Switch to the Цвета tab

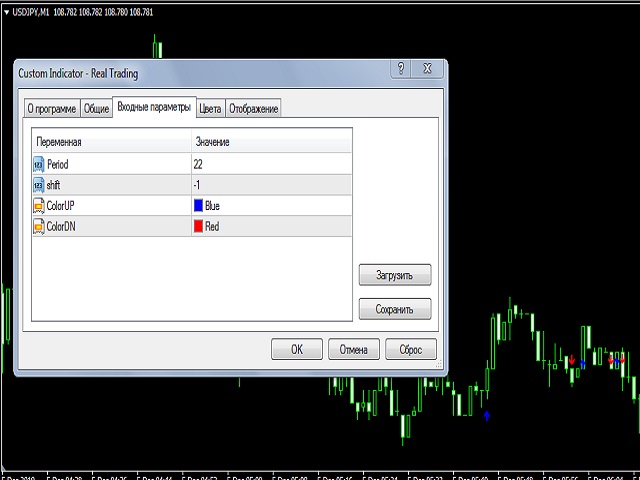pyautogui.click(x=210, y=108)
